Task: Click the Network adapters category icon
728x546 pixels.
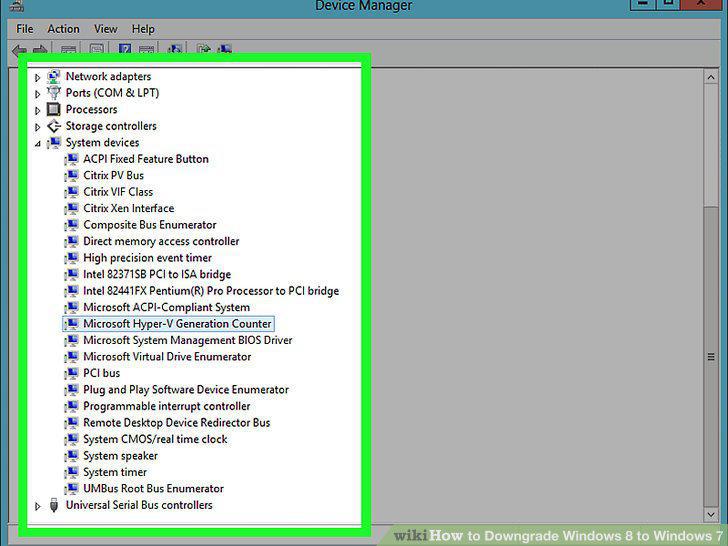Action: 54,76
